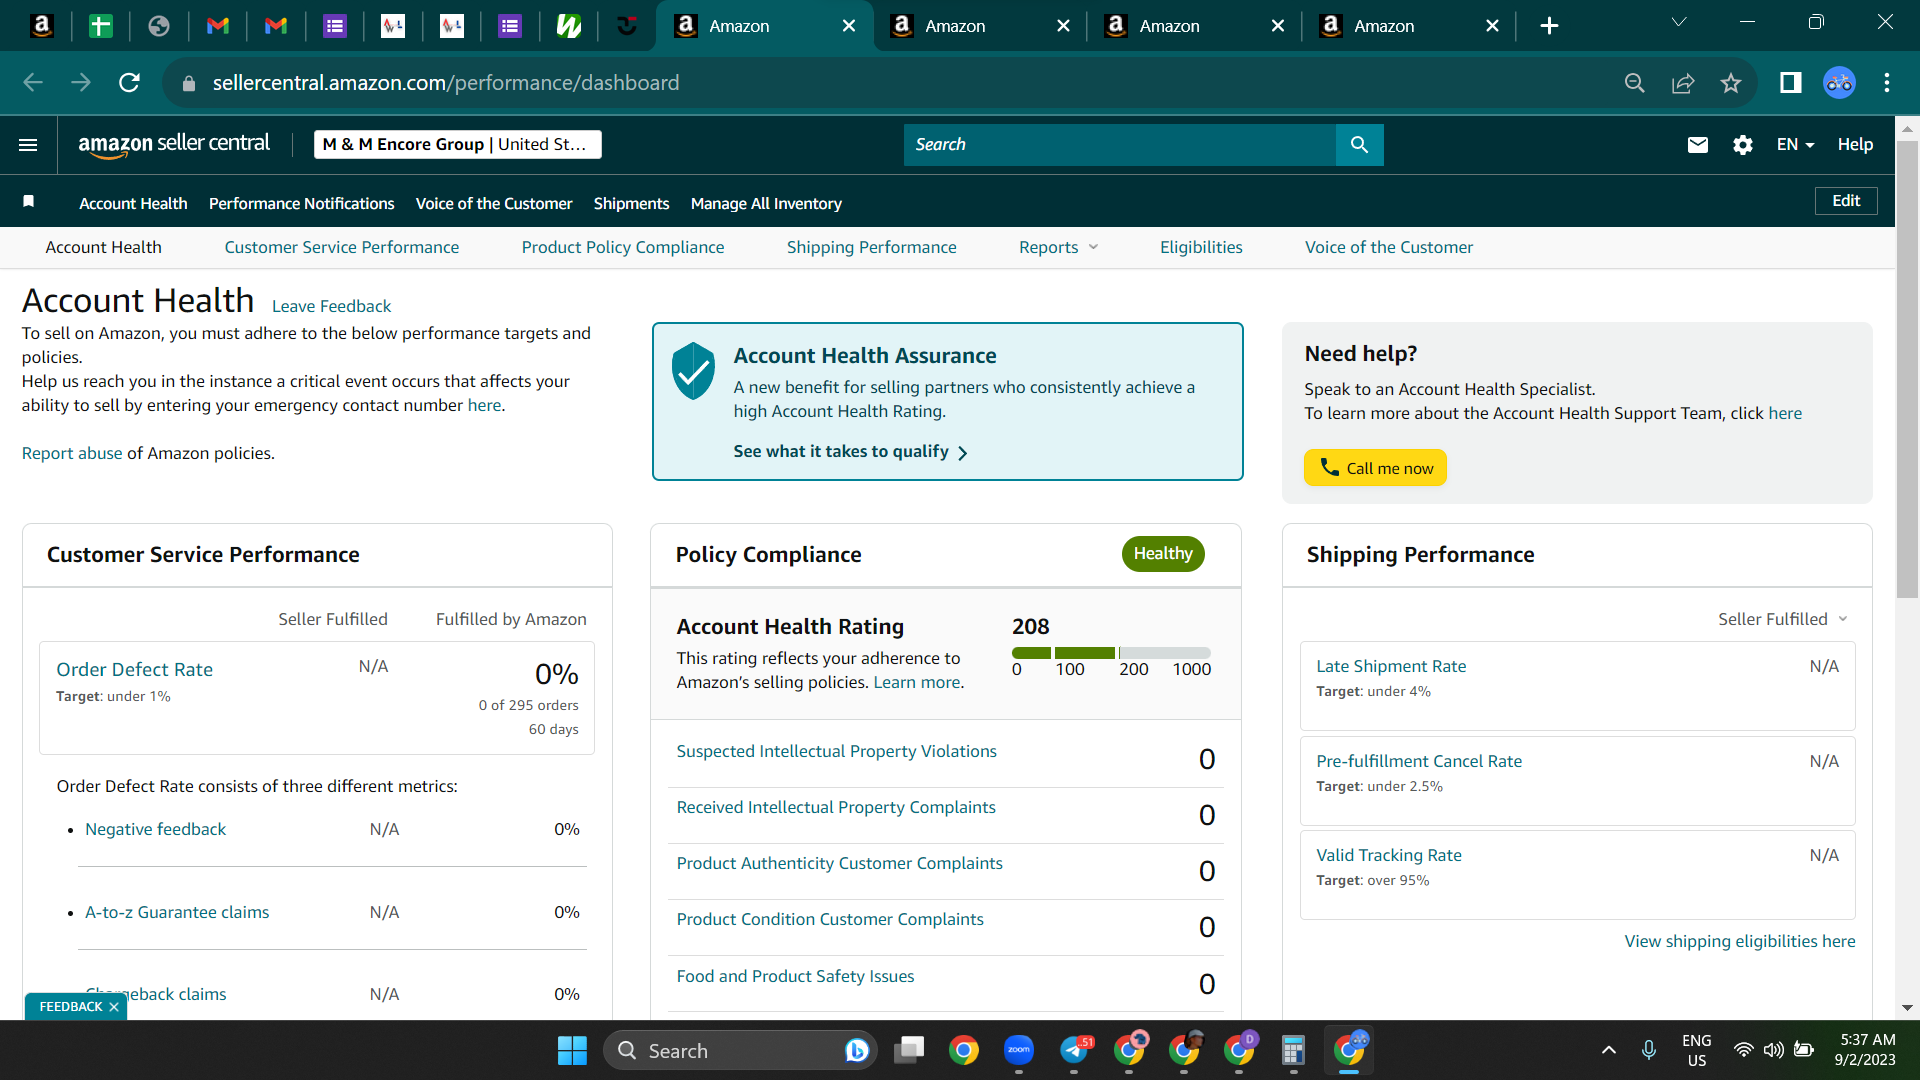Open Valid Tracking Rate link
1920x1080 pixels.
click(1389, 855)
